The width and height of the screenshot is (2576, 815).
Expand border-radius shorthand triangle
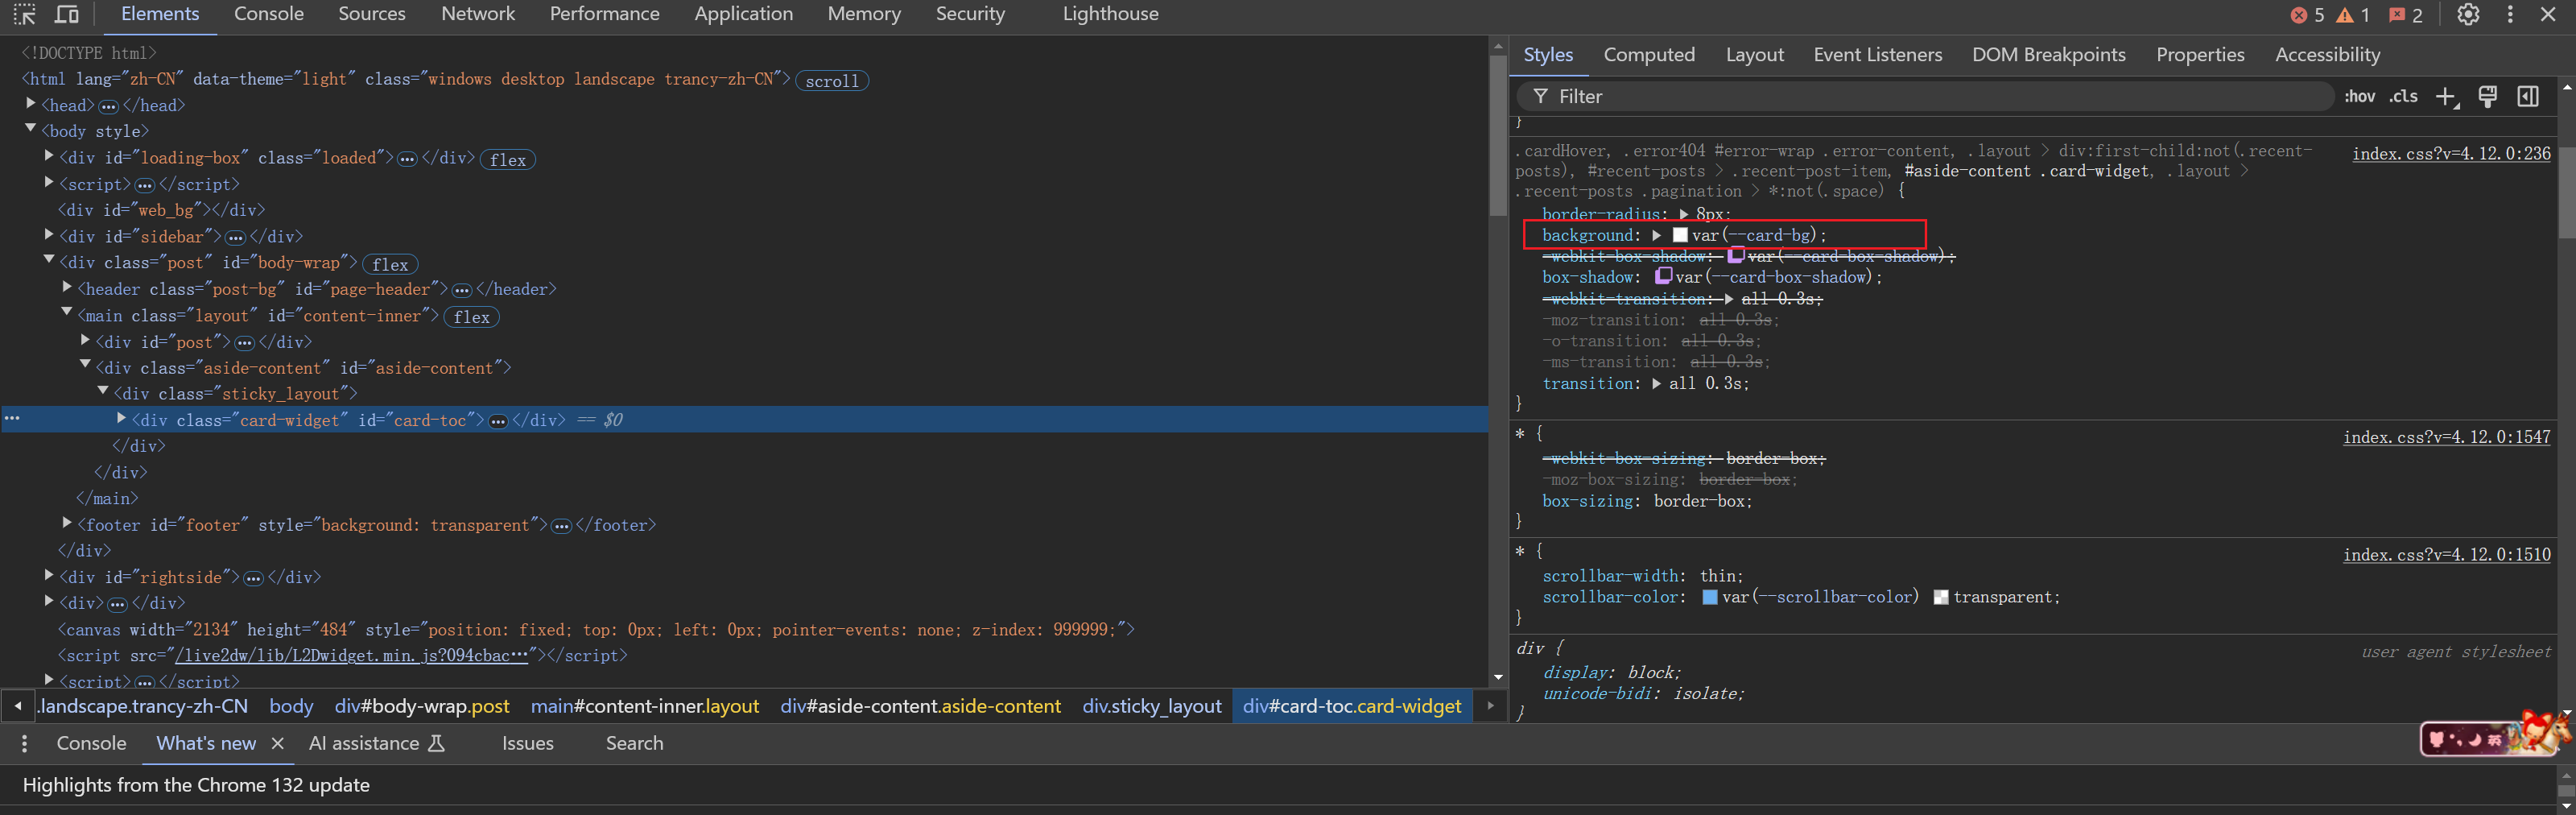(1684, 214)
